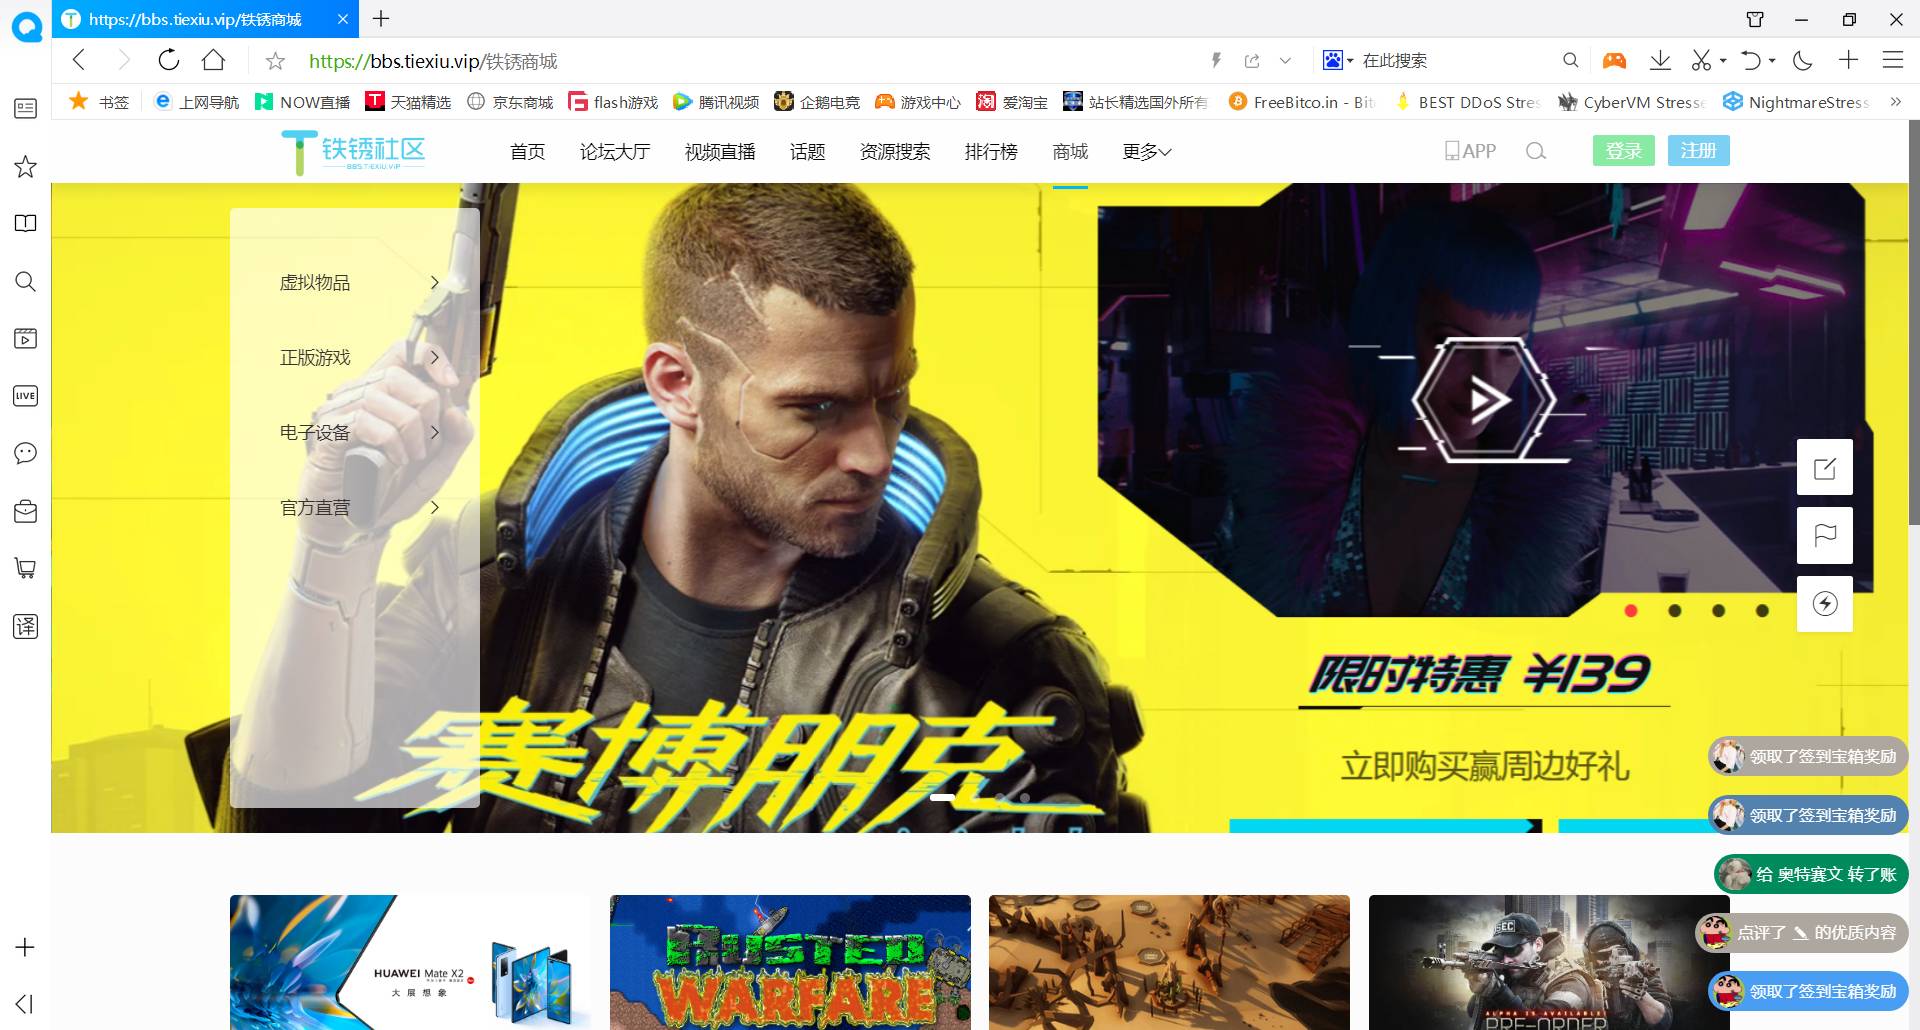
Task: Open the download manager icon
Action: (x=1660, y=60)
